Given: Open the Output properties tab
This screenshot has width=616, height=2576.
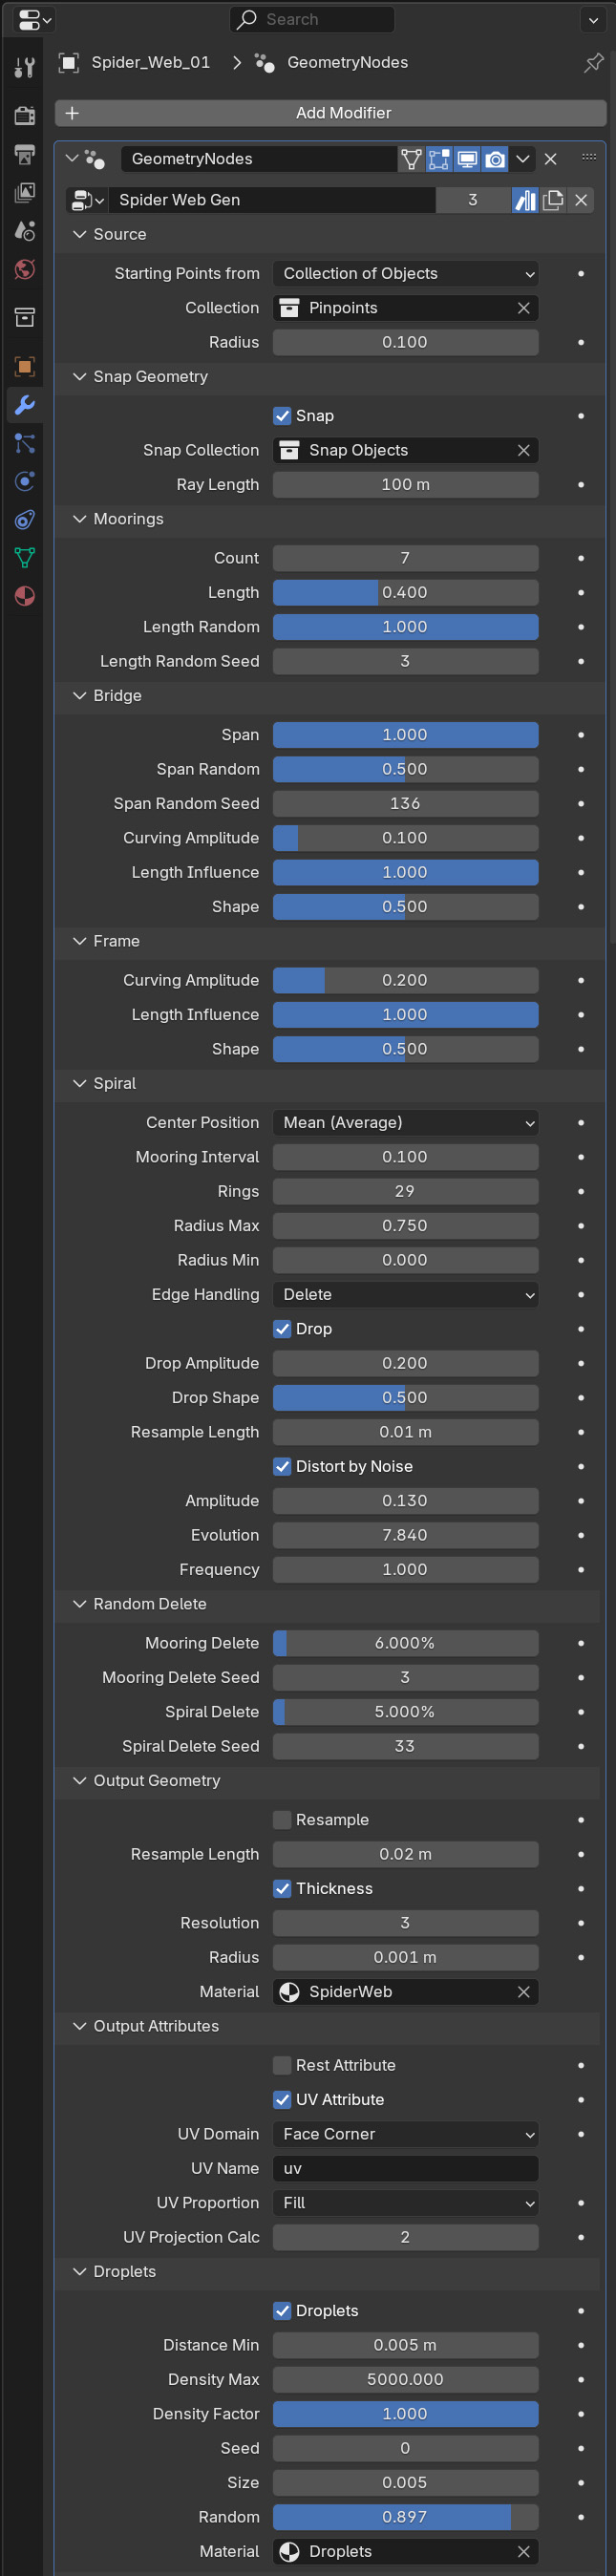Looking at the screenshot, I should 24,154.
